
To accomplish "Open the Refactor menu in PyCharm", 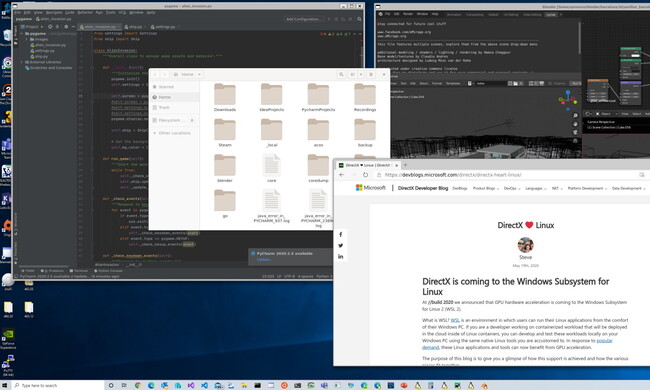I will [x=85, y=12].
